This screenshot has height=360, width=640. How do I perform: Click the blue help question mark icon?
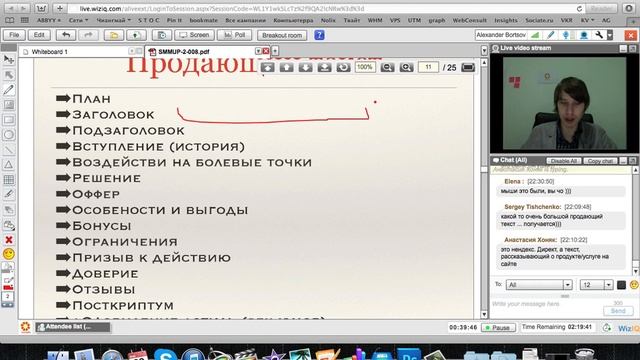319,35
